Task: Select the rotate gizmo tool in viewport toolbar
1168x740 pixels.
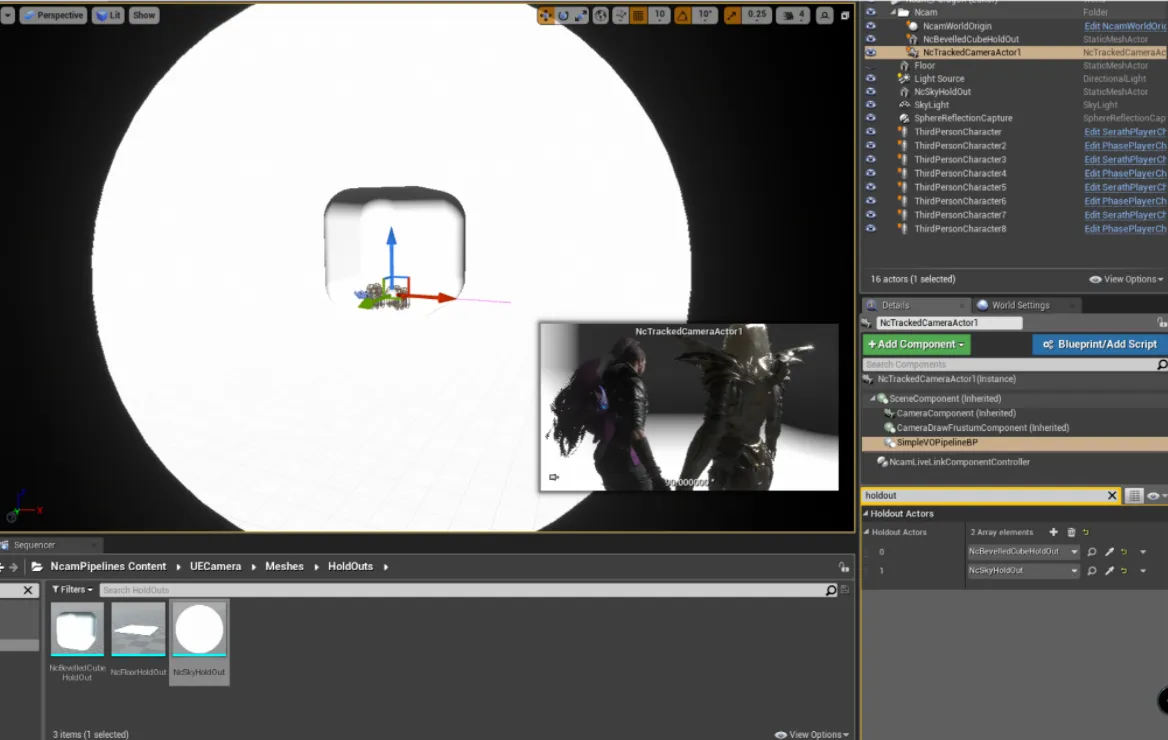Action: 564,15
